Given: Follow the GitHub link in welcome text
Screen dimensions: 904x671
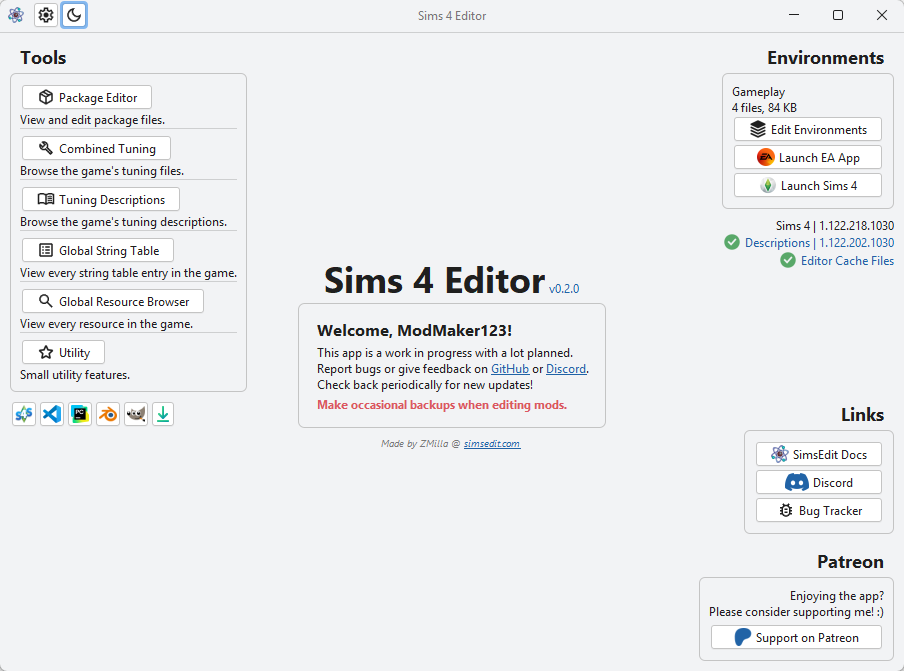Looking at the screenshot, I should [510, 369].
